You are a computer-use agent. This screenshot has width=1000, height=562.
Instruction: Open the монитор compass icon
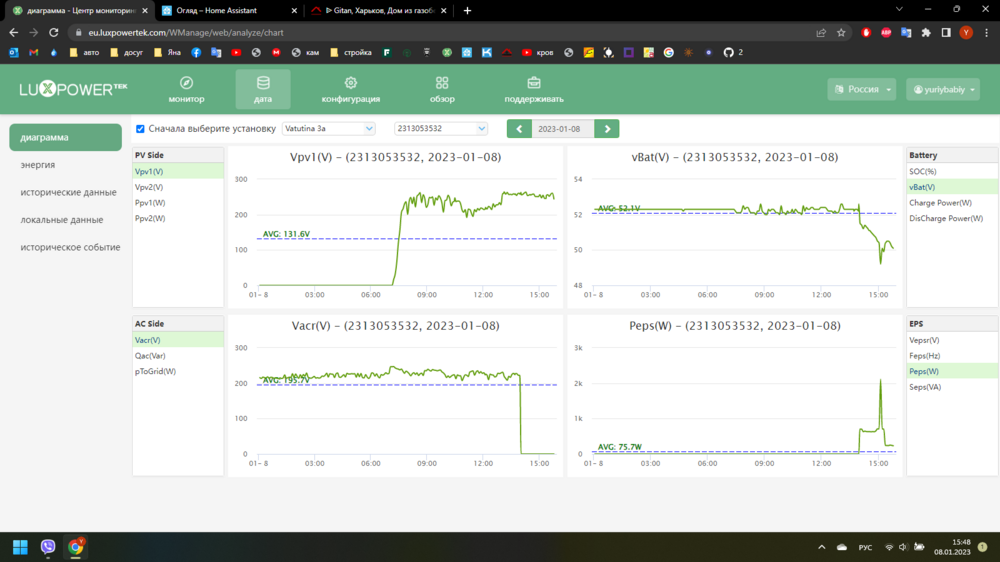(186, 83)
